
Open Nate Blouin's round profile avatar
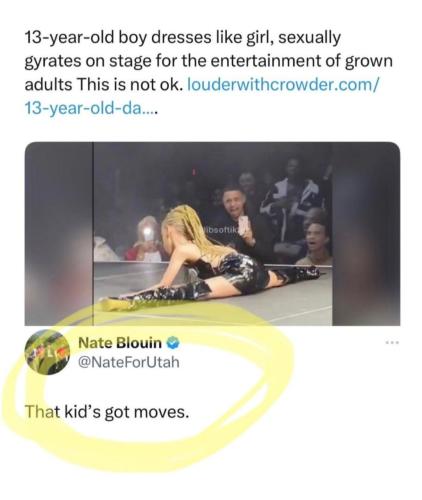47,352
